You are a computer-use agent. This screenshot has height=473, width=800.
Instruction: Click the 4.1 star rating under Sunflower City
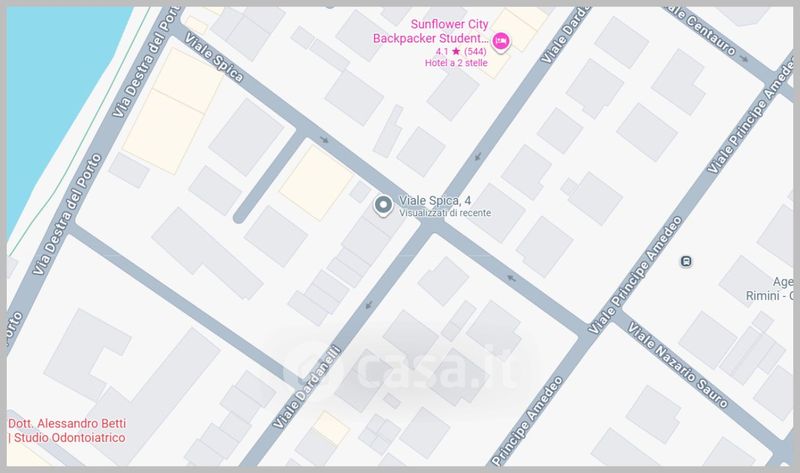click(461, 52)
